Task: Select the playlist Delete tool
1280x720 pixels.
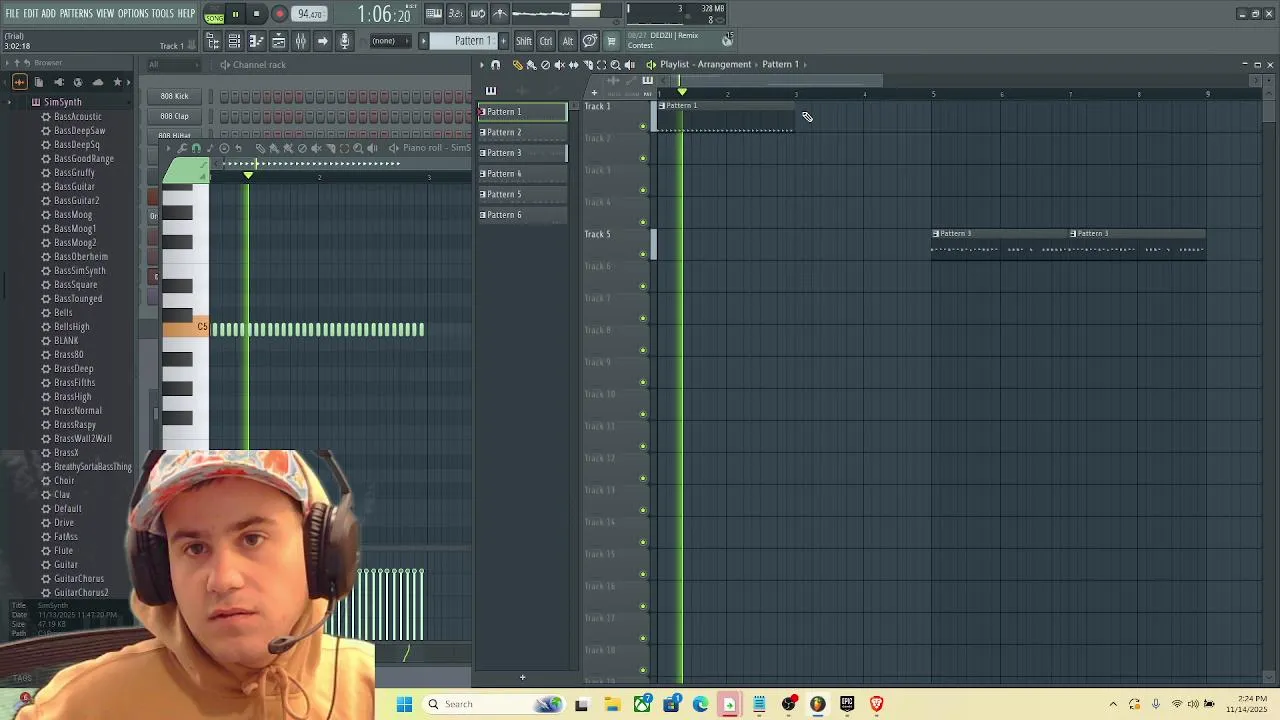Action: pos(545,65)
